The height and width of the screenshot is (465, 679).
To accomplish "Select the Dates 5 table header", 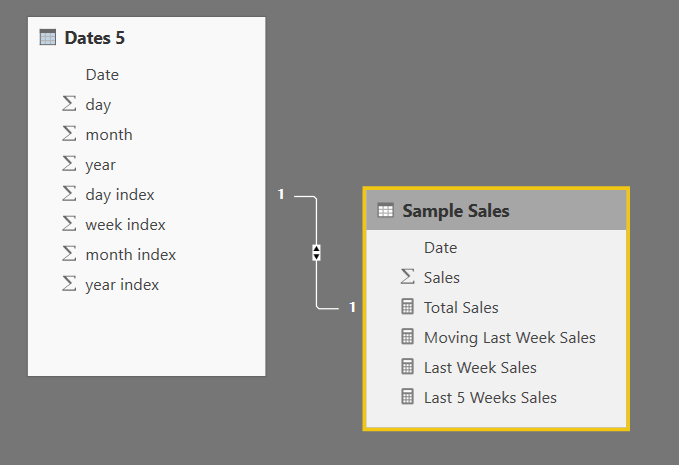I will point(147,38).
